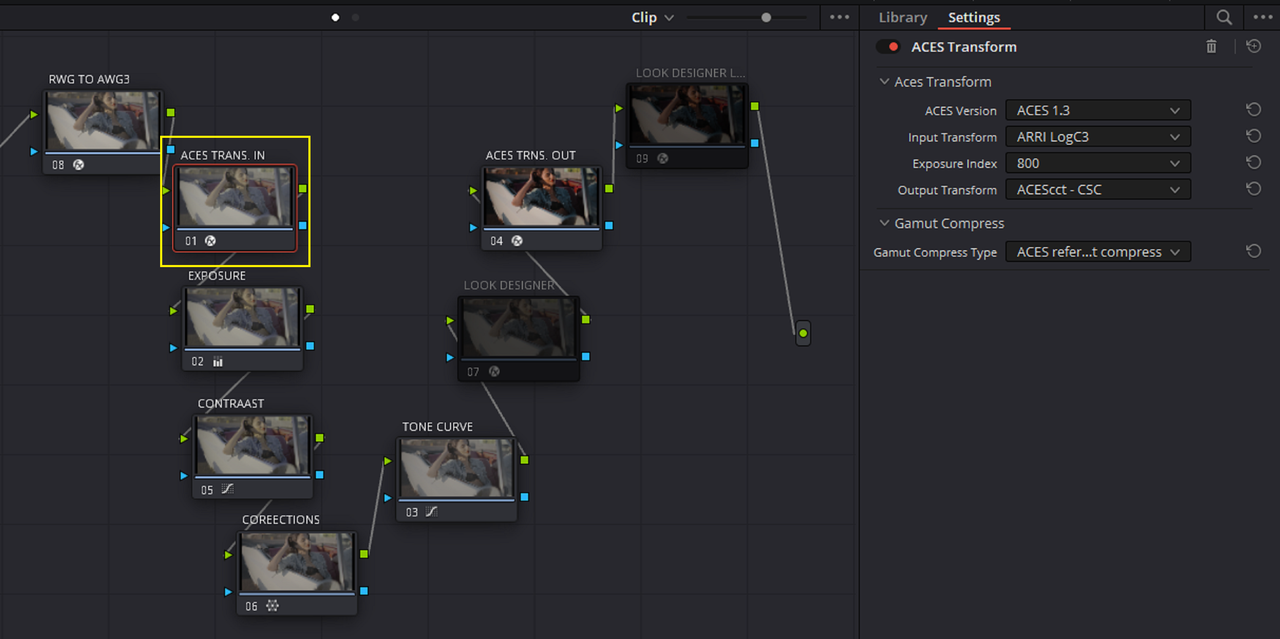
Task: Reset the Output Transform setting
Action: (1253, 189)
